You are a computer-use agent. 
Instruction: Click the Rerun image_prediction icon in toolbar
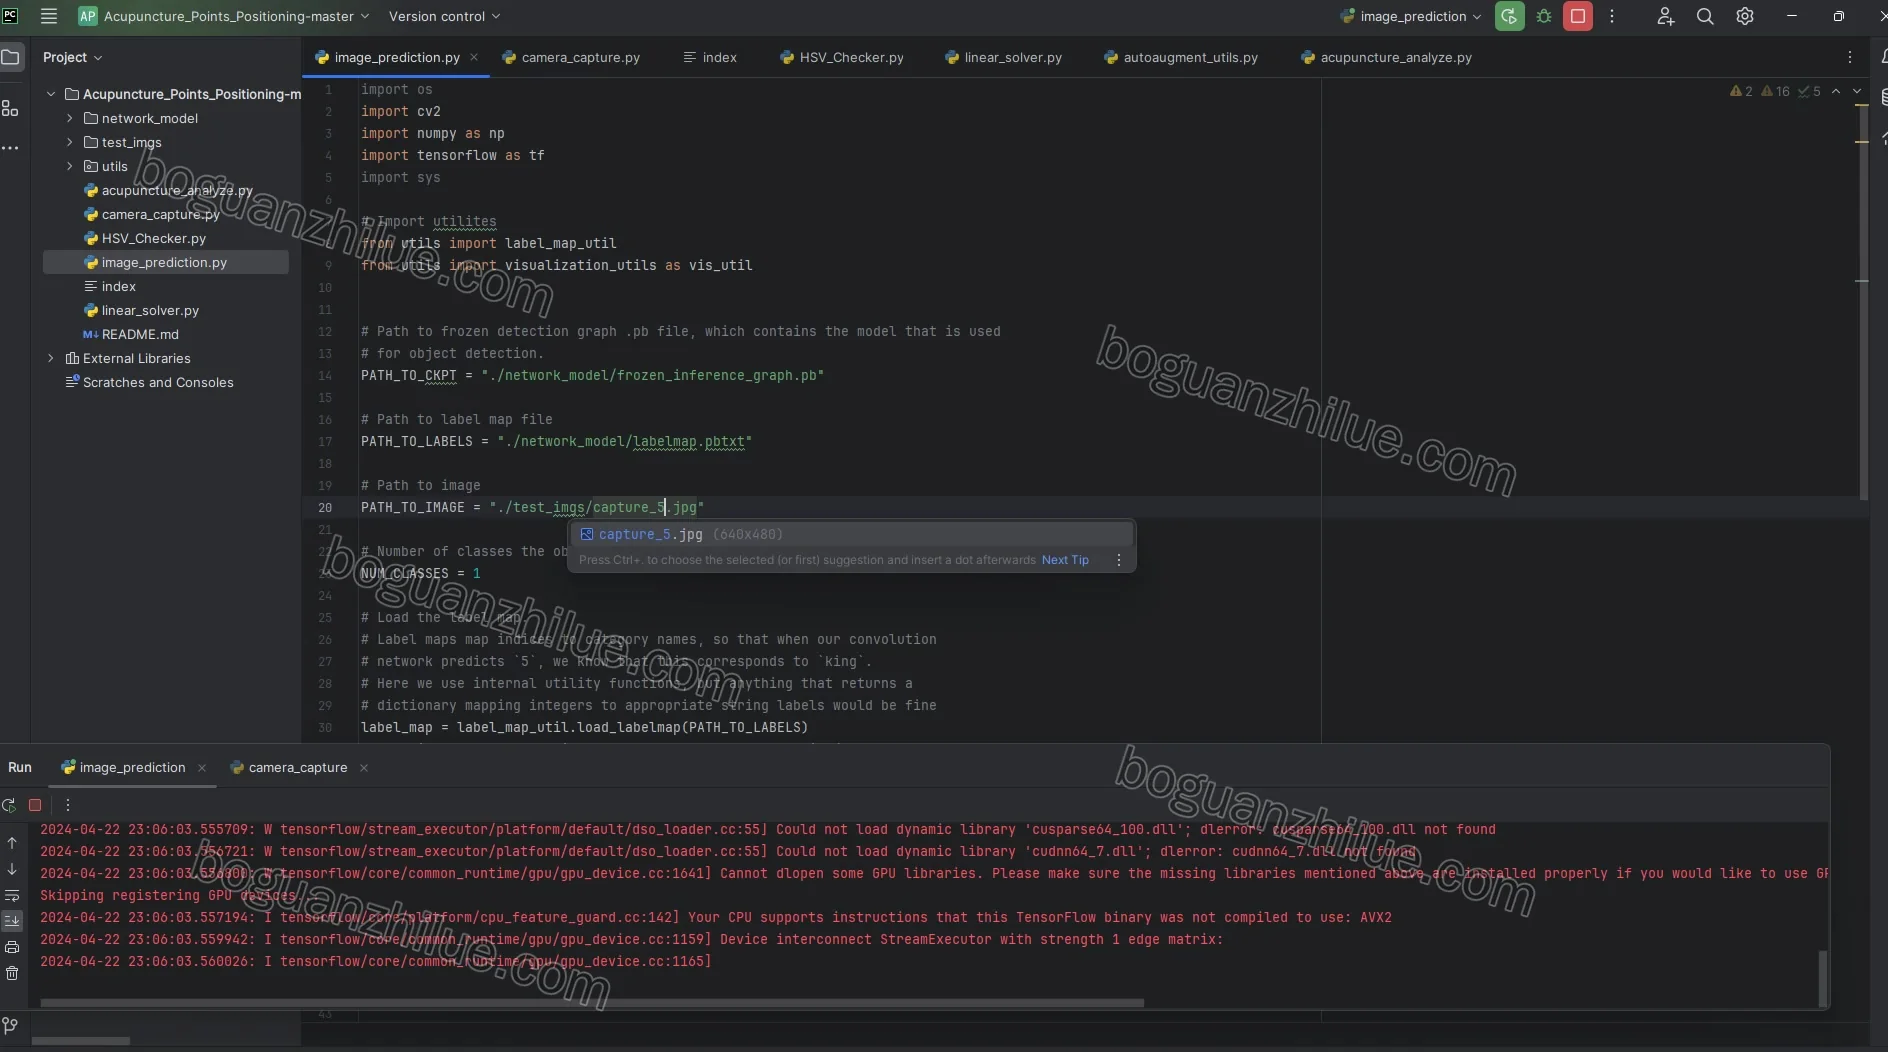pos(1509,16)
